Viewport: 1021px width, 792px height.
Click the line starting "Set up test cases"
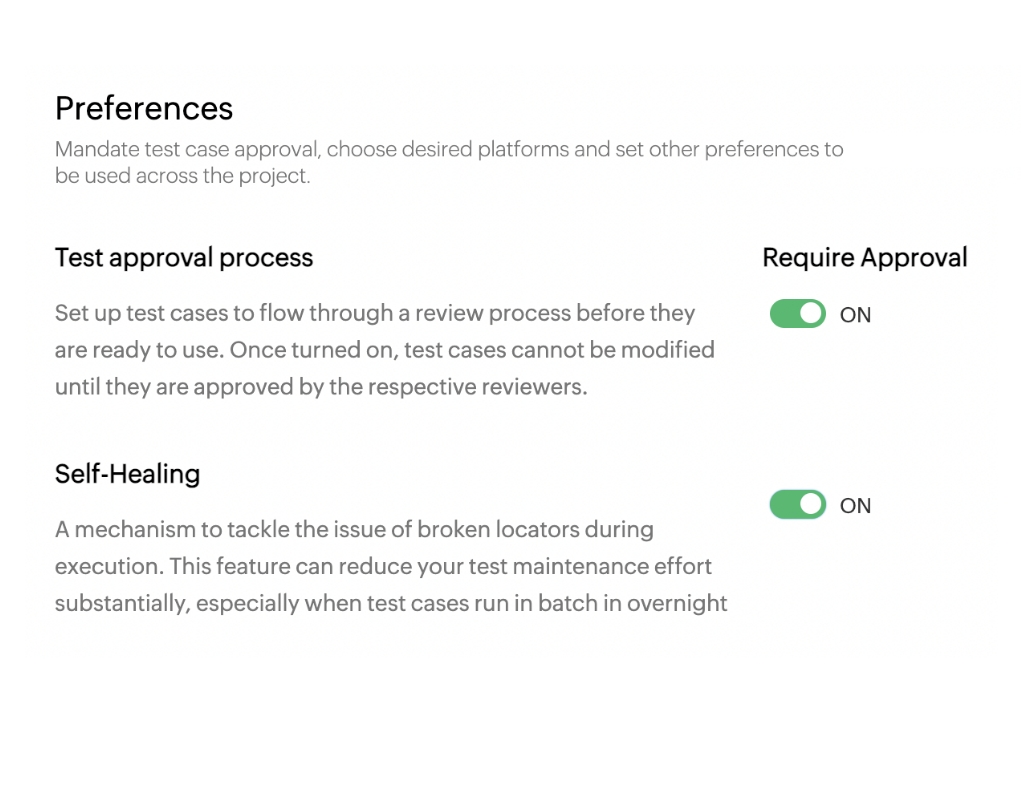coord(374,313)
